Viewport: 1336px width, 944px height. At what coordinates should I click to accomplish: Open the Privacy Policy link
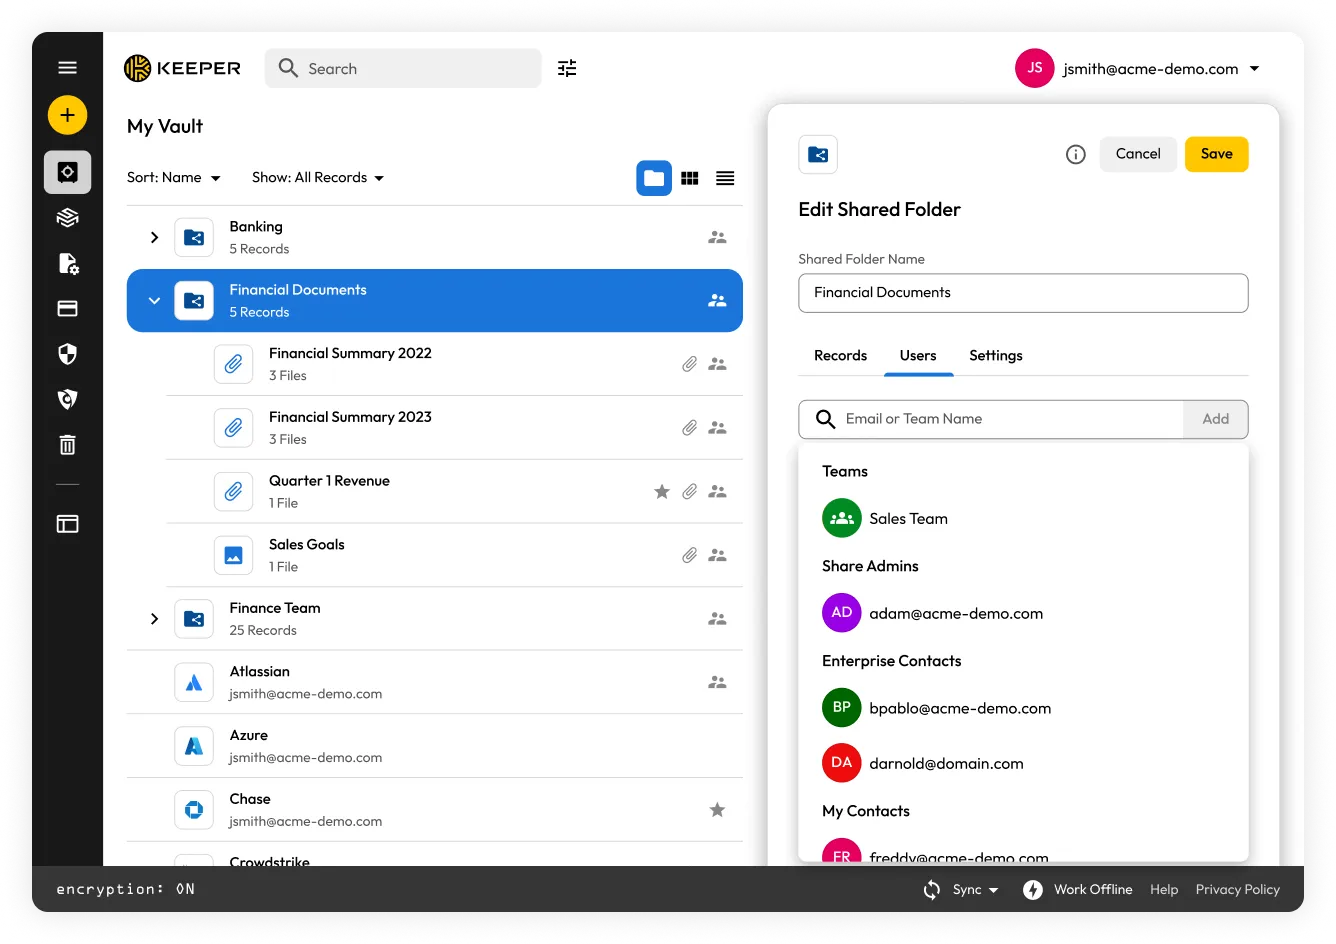pyautogui.click(x=1238, y=890)
